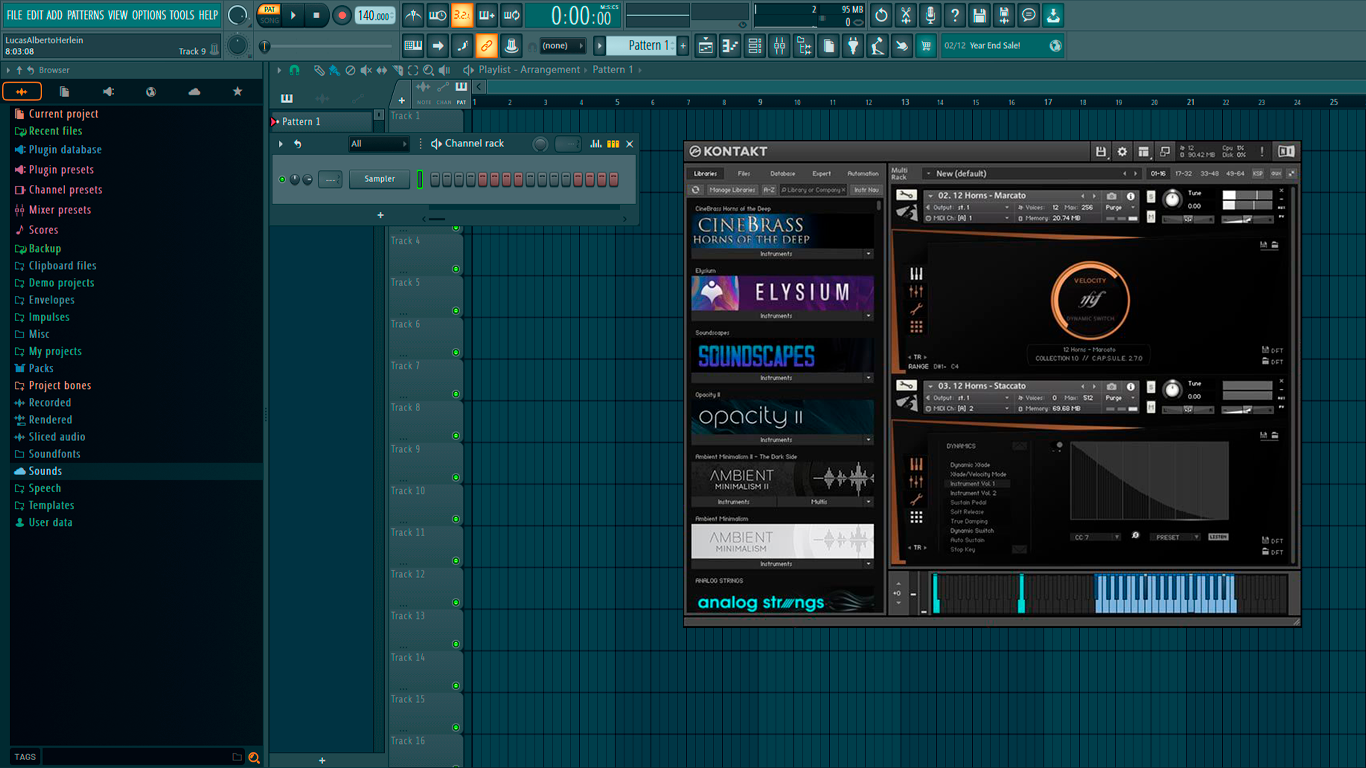
Task: Click Kontakt save floppy disk icon
Action: coord(1101,152)
